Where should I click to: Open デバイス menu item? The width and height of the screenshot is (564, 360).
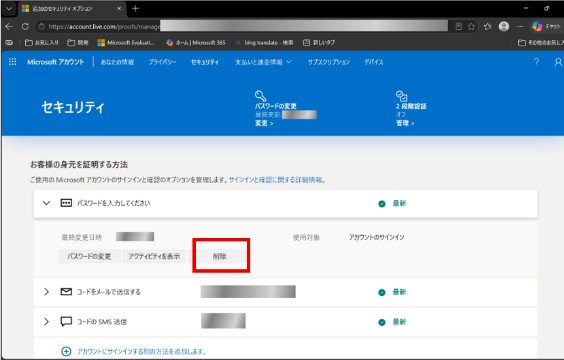[373, 62]
